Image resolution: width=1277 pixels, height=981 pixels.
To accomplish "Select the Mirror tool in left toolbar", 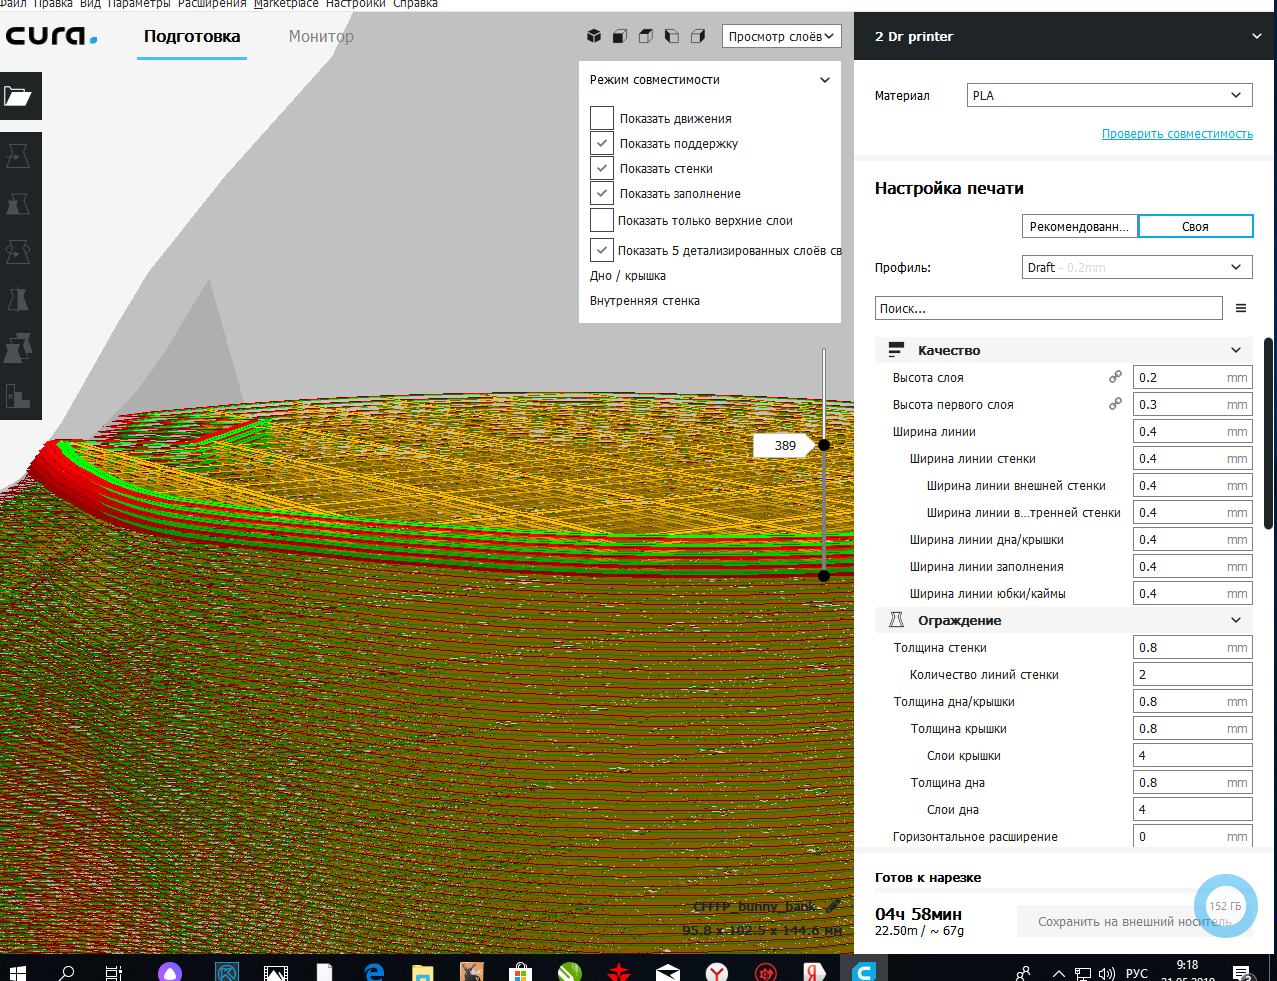I will tap(18, 300).
